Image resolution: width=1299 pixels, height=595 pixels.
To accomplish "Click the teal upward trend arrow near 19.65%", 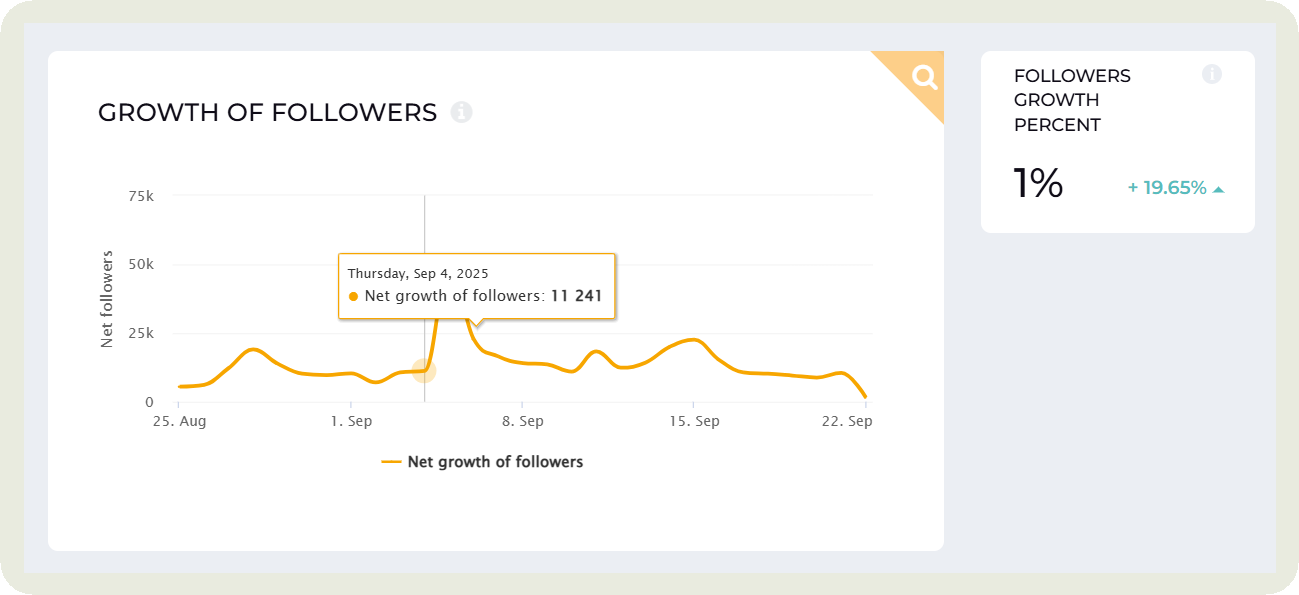I will click(x=1221, y=187).
